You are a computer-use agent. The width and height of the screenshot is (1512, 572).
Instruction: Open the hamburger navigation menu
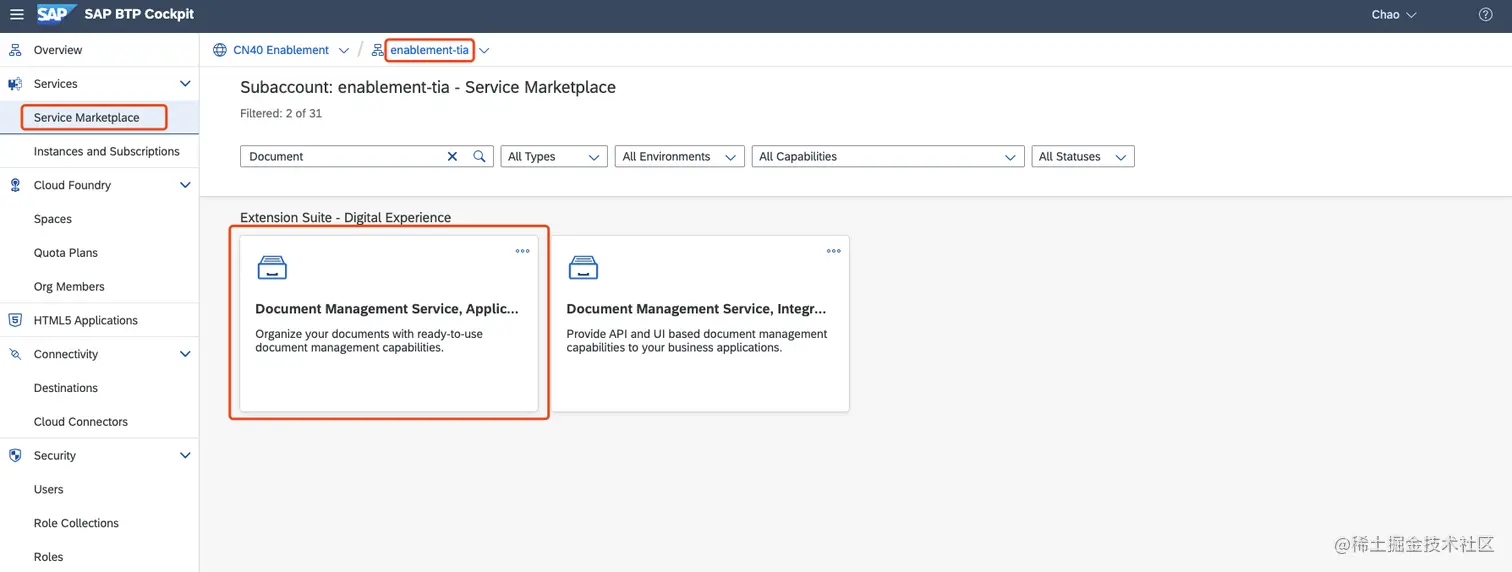click(x=16, y=15)
